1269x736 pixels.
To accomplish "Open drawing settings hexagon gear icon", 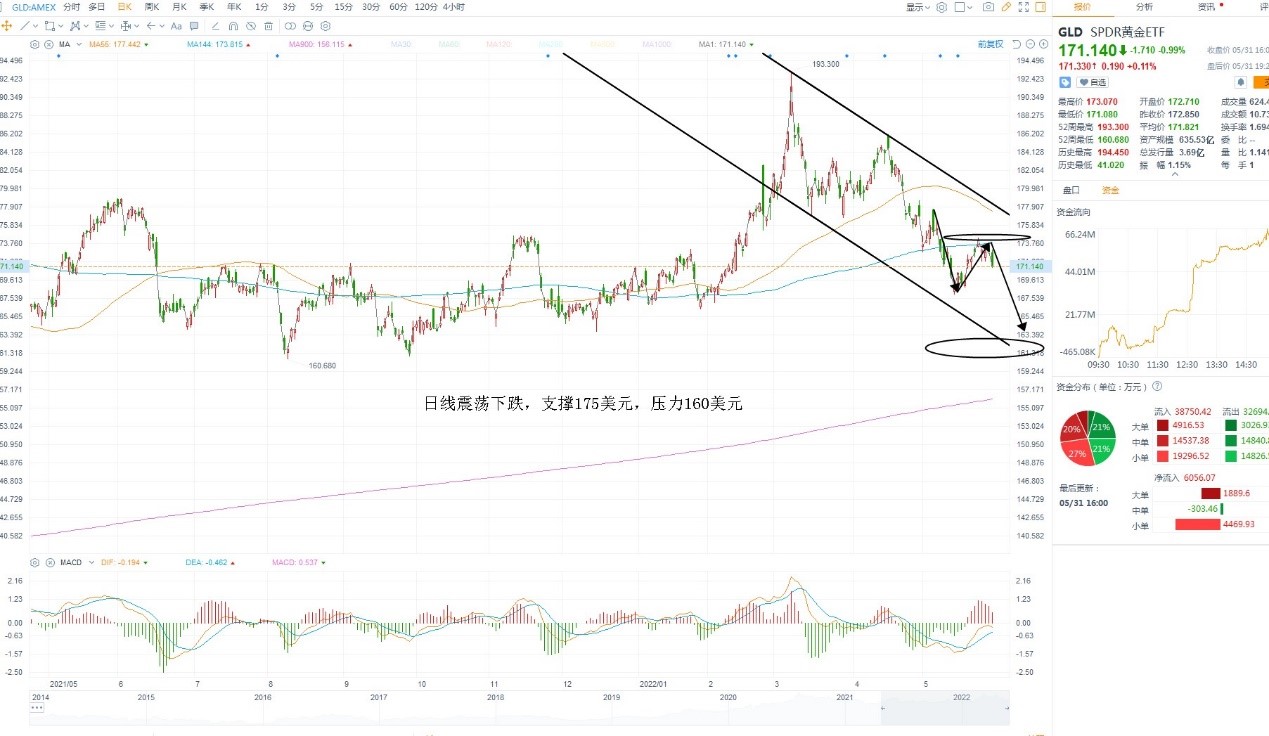I will tap(325, 26).
